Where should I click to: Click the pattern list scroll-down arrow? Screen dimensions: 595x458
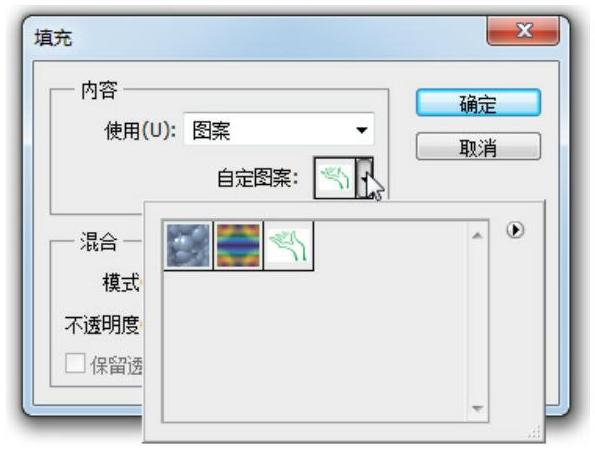[x=477, y=408]
